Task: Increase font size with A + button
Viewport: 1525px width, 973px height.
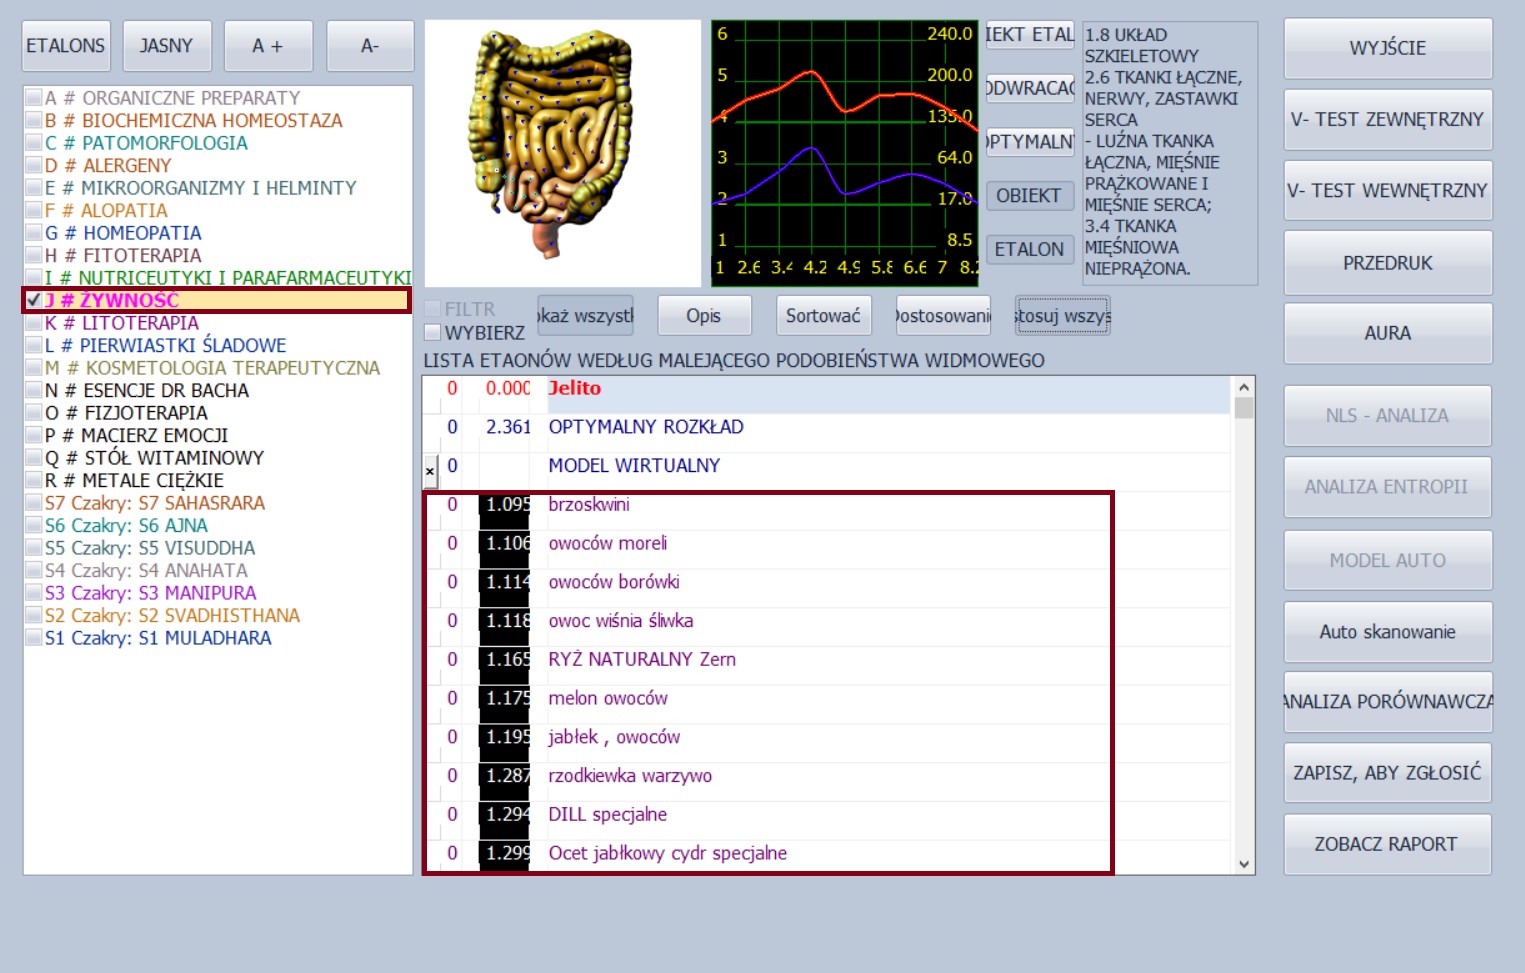Action: tap(268, 46)
